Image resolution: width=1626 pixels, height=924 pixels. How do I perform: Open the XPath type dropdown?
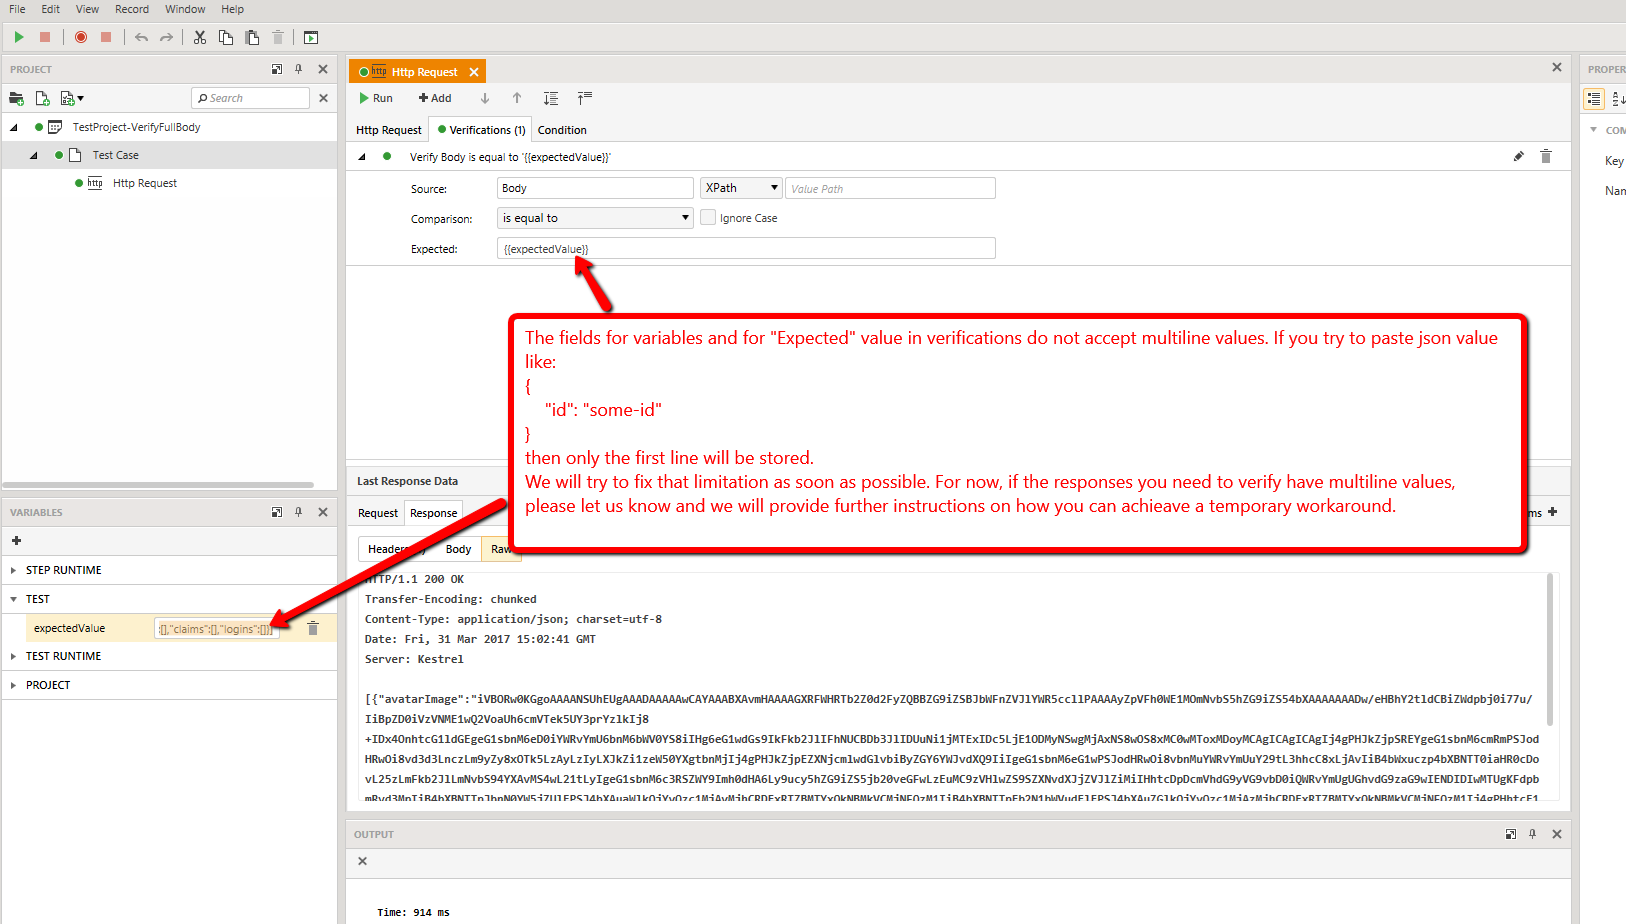(741, 188)
